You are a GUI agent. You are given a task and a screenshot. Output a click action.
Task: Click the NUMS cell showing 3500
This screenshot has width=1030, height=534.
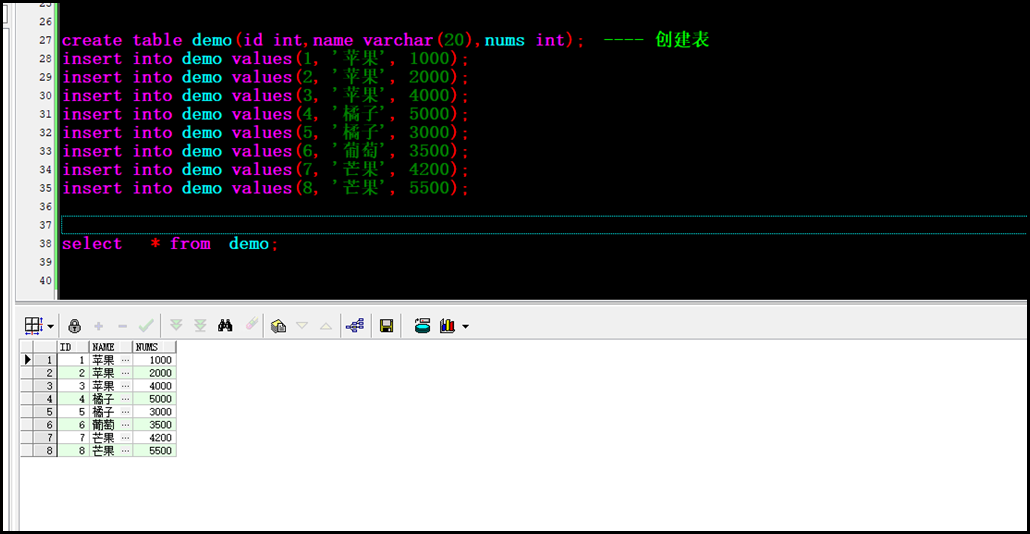click(x=154, y=425)
